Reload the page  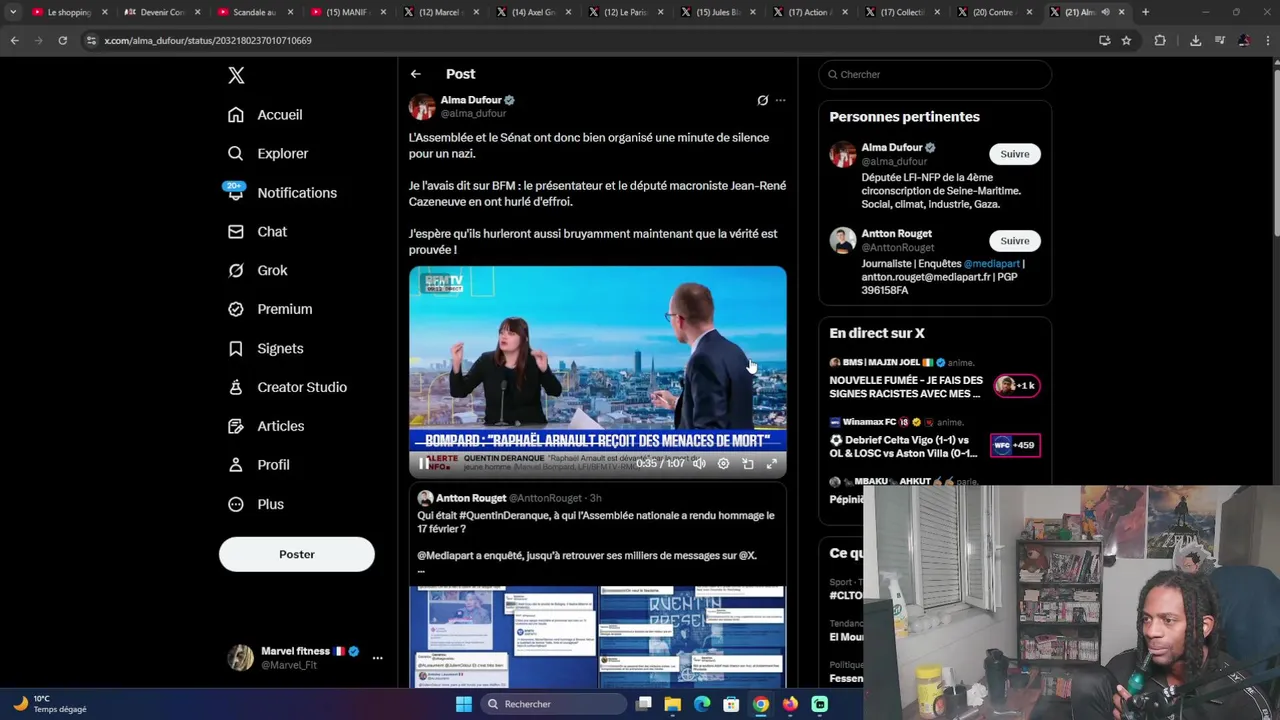[x=62, y=40]
